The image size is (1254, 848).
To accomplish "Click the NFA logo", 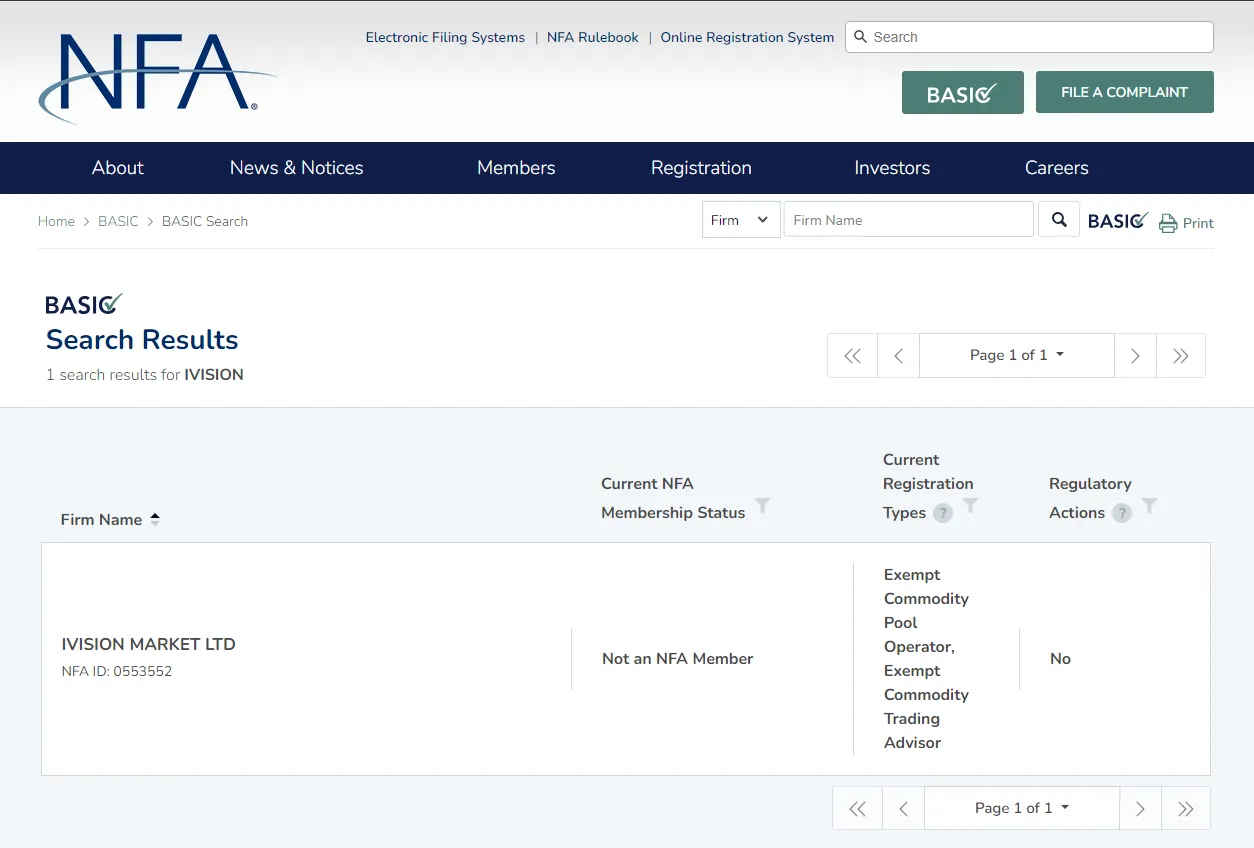I will (157, 77).
